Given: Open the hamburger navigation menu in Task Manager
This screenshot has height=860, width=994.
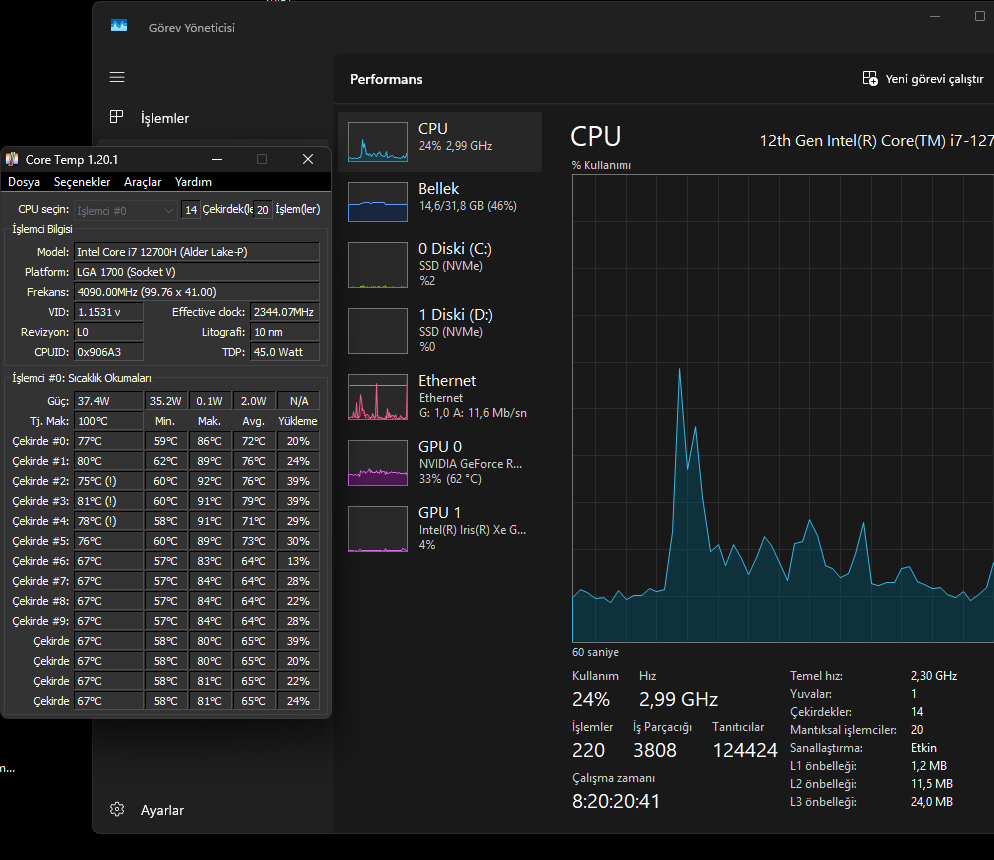Looking at the screenshot, I should tap(117, 77).
